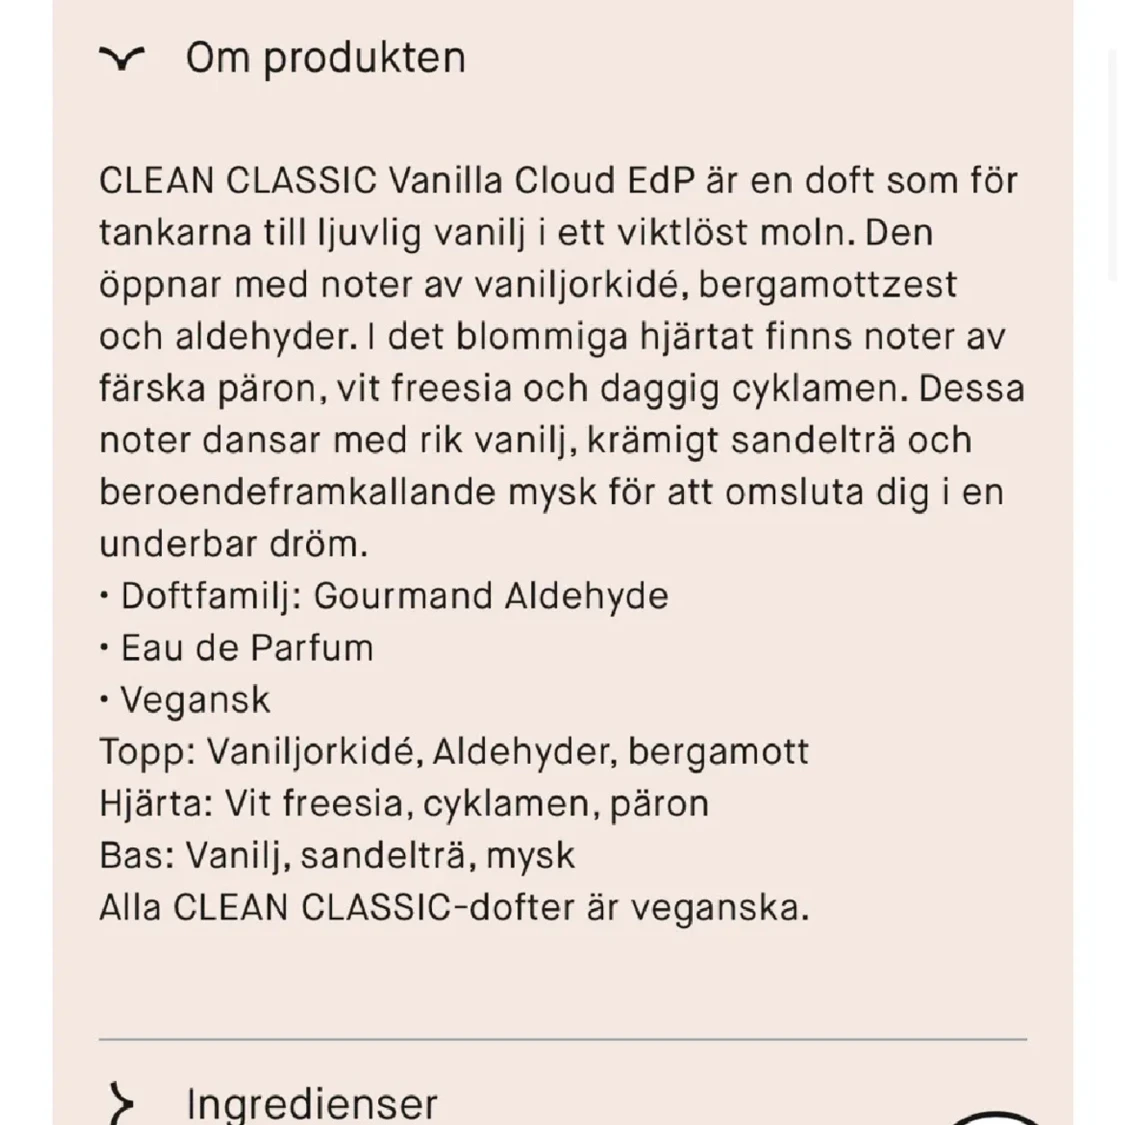This screenshot has width=1125, height=1125.
Task: Click the partial round icon at bottom right
Action: click(995, 1118)
